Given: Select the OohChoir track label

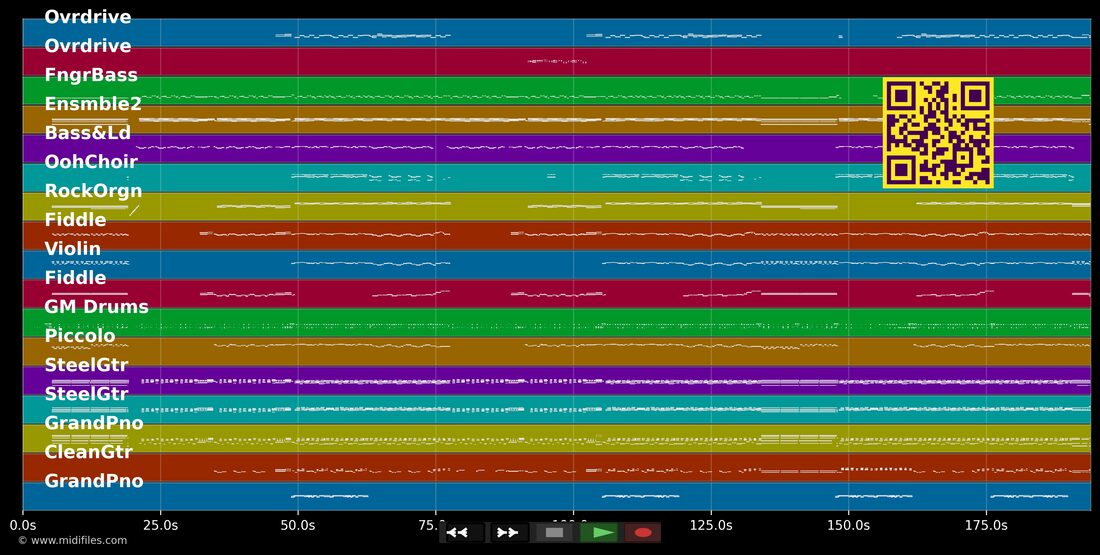Looking at the screenshot, I should click(91, 161).
